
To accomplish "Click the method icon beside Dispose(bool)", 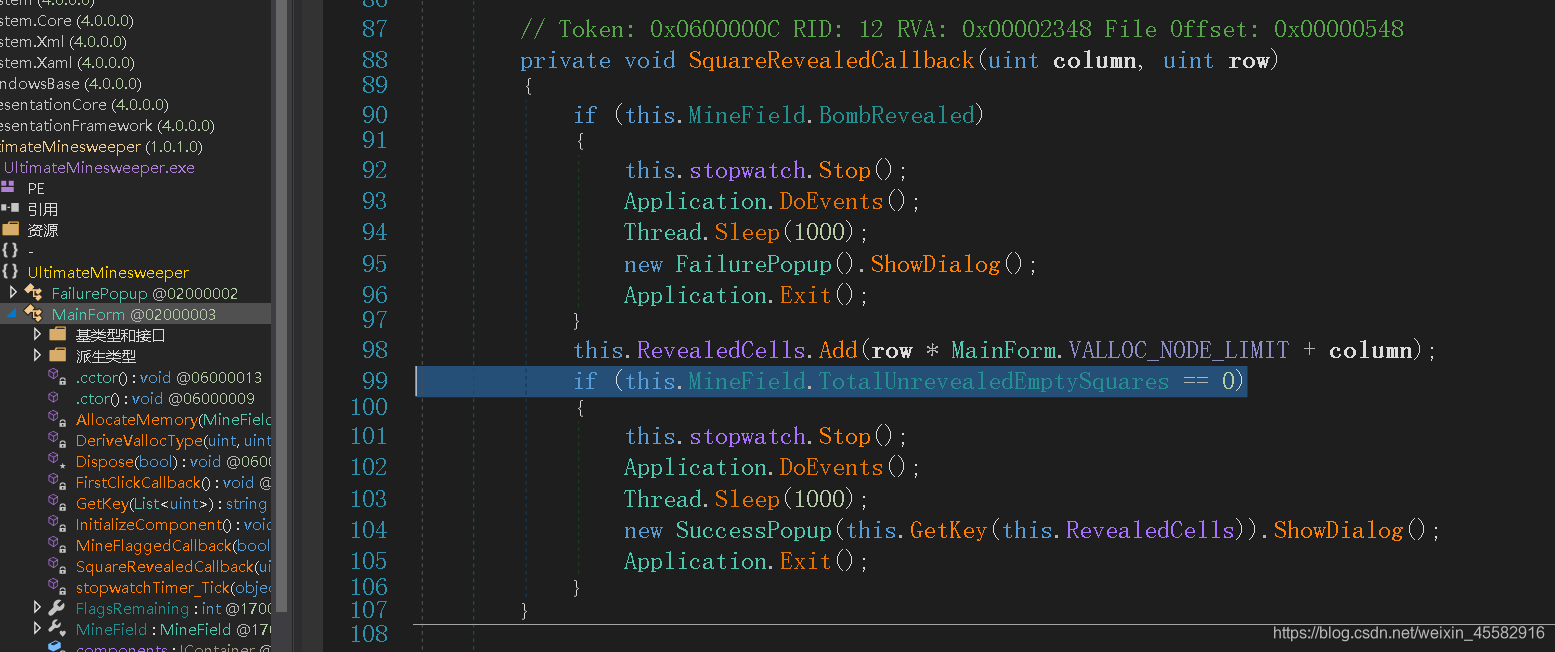I will 58,461.
